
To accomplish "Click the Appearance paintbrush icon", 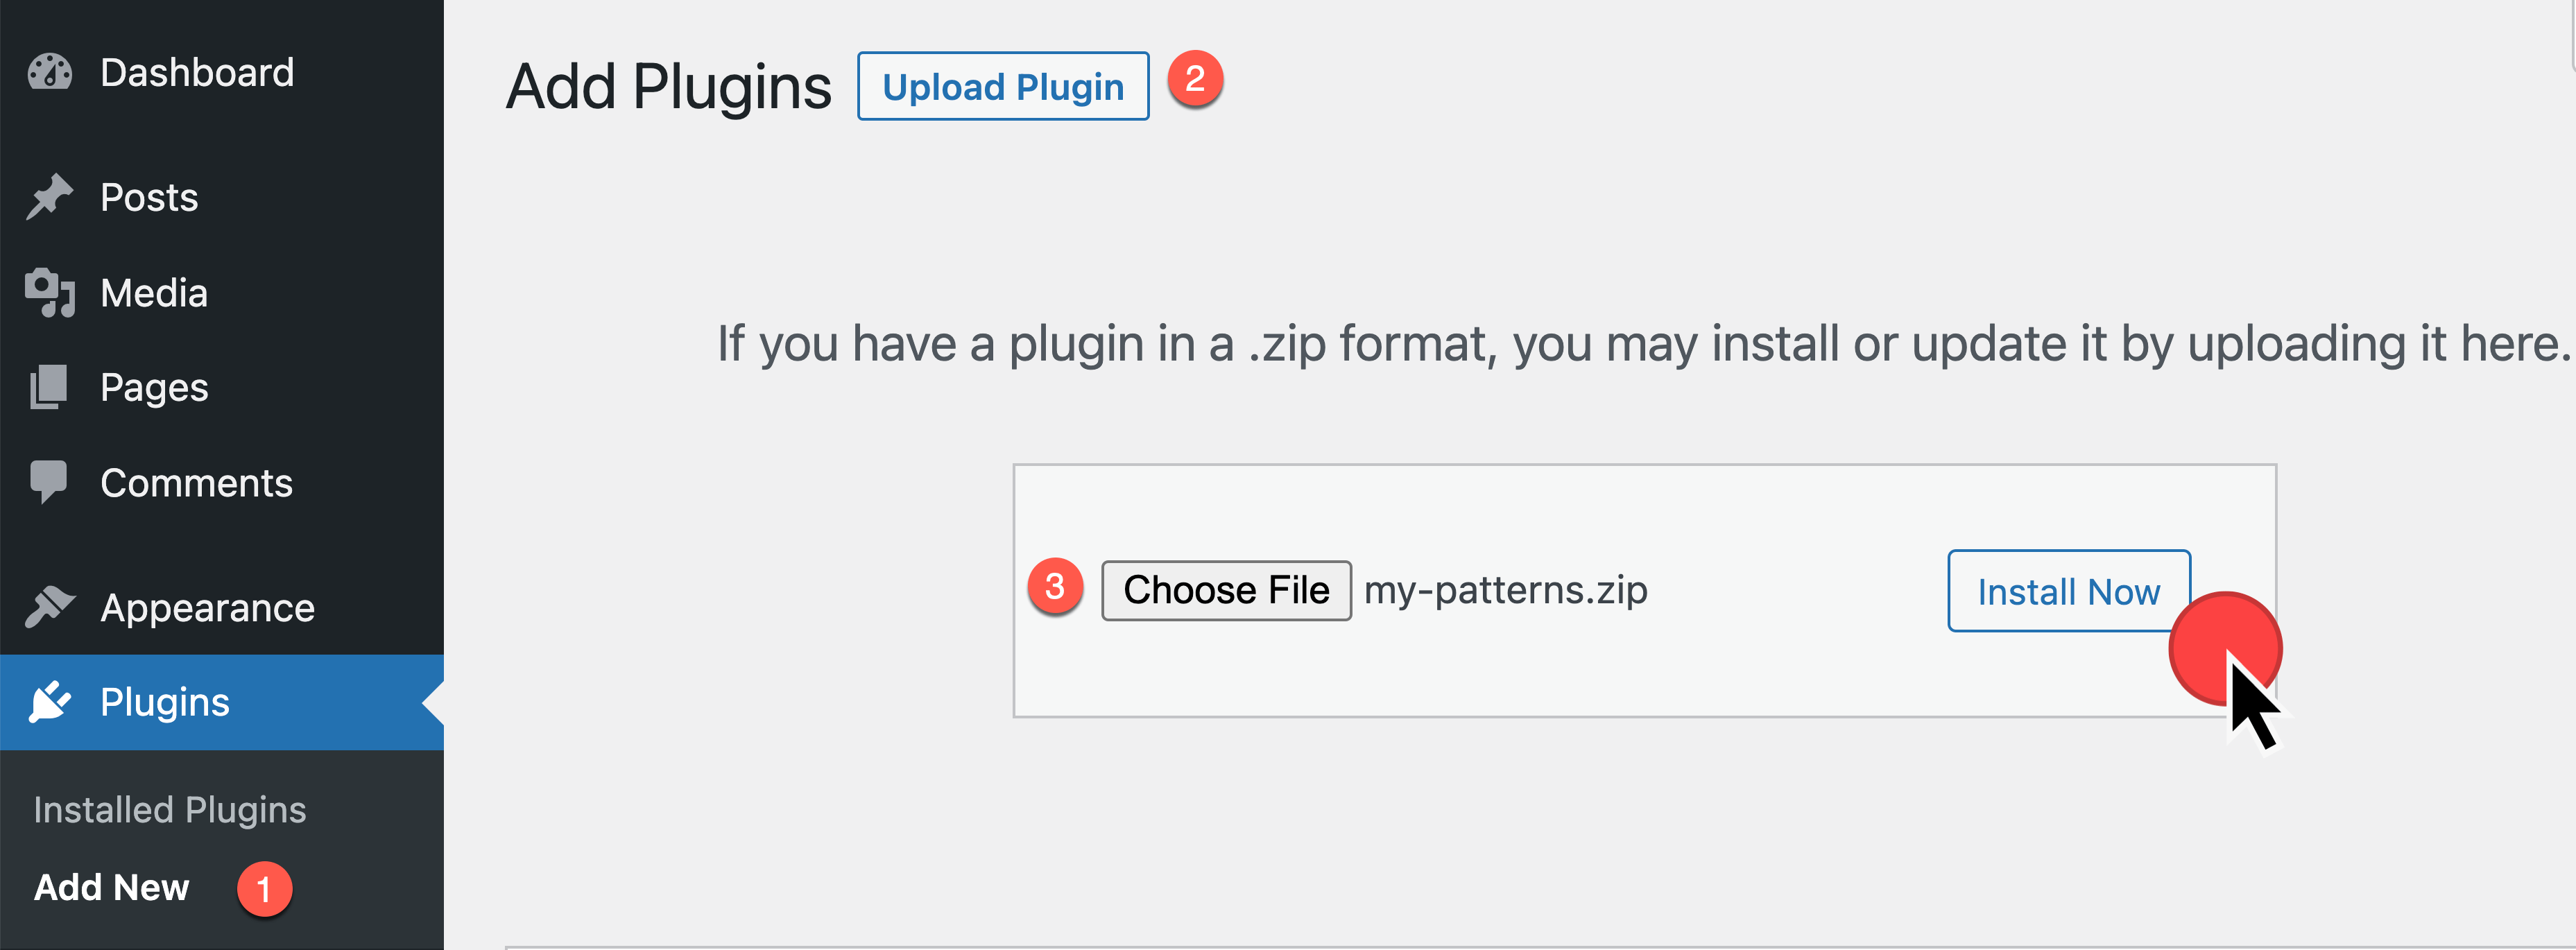I will 49,607.
